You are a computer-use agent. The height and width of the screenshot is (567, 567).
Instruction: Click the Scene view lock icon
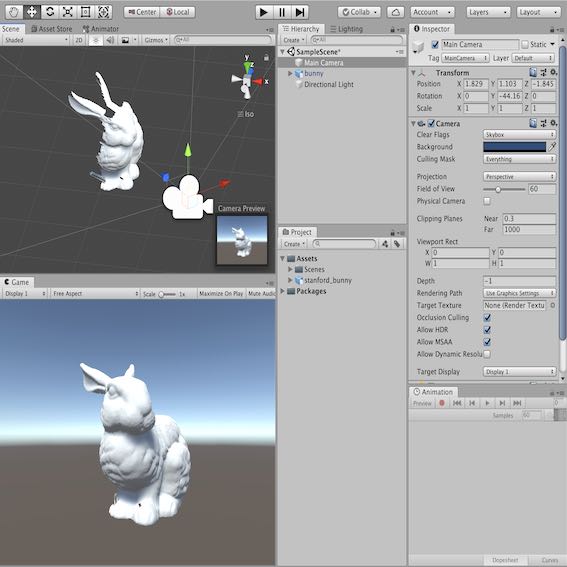coord(267,57)
